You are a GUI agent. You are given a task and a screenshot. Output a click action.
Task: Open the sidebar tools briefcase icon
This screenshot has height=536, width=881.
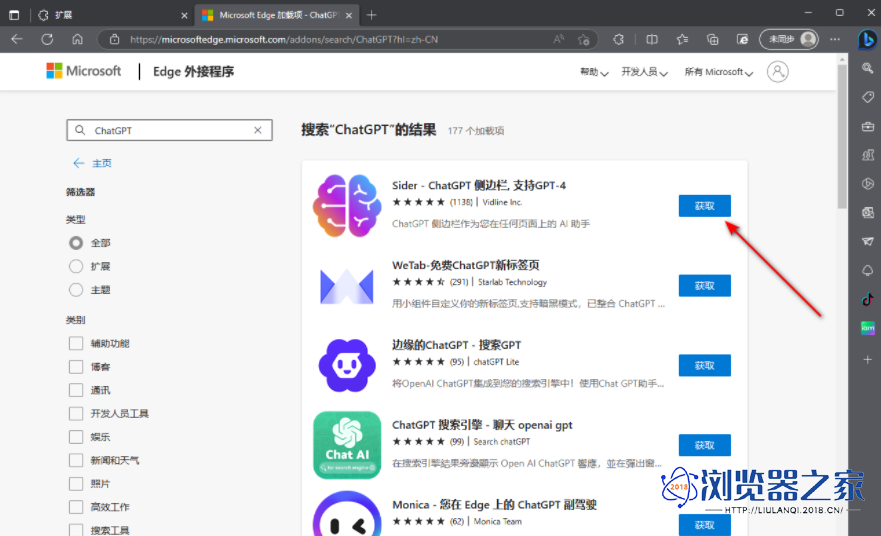[868, 126]
